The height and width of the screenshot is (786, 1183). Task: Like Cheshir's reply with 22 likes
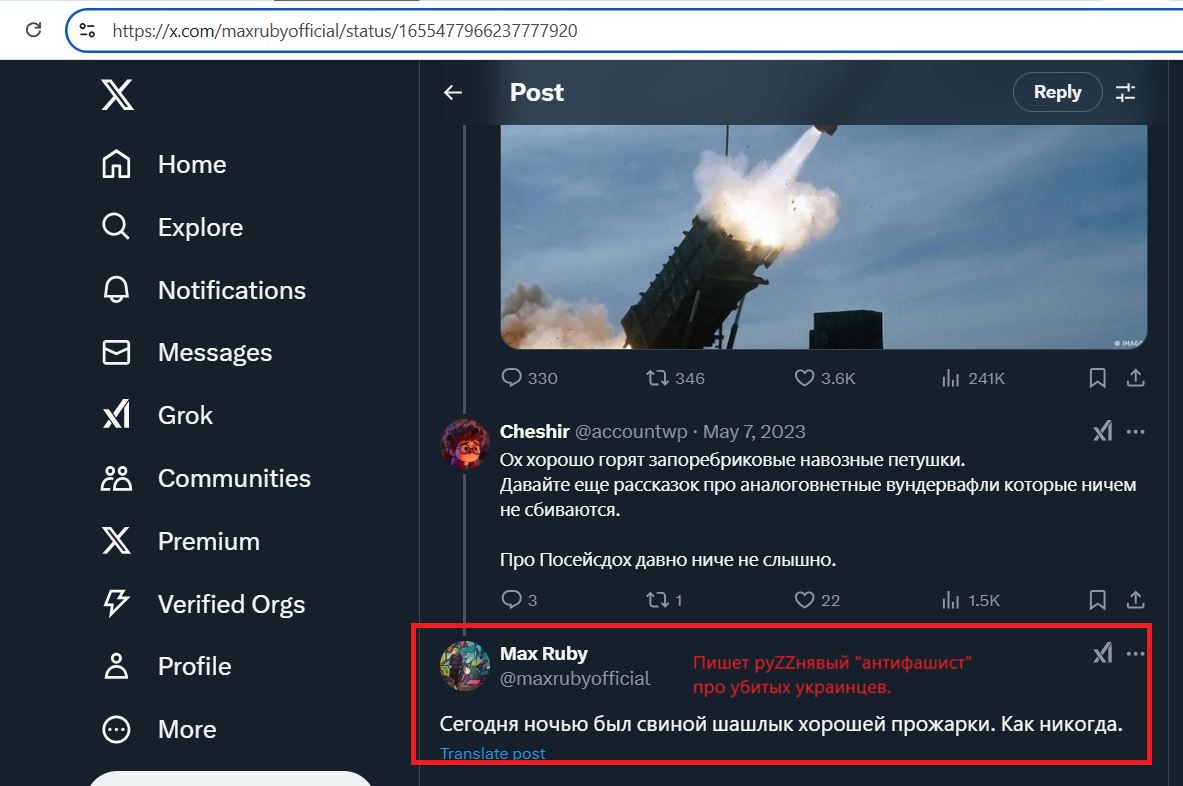coord(817,600)
